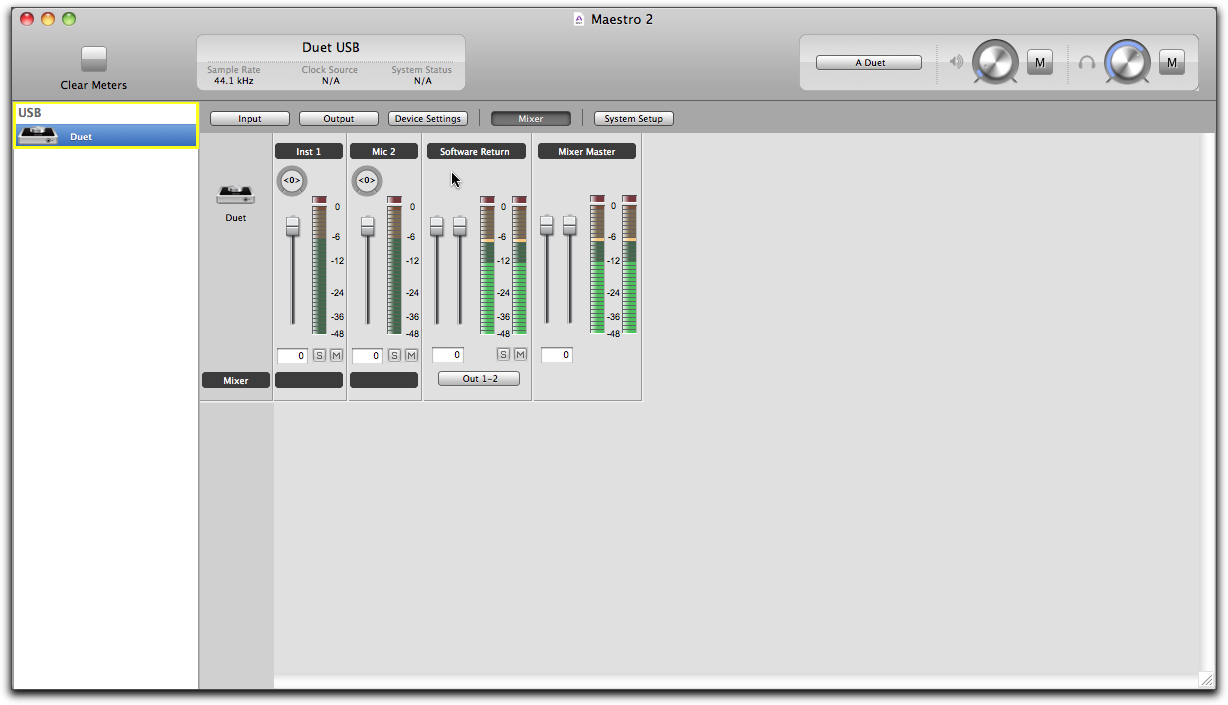Viewport: 1228px width, 705px height.
Task: Solo the Mic 2 channel
Action: click(395, 355)
